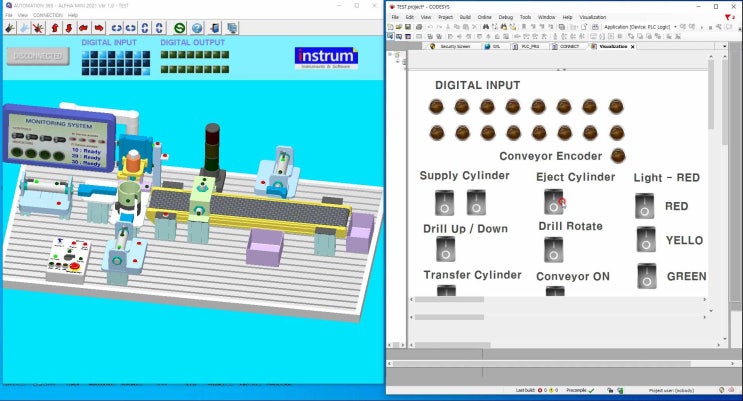Open the editor tab list dropdown arrow
Viewport: 743px width, 401px height.
coord(725,46)
